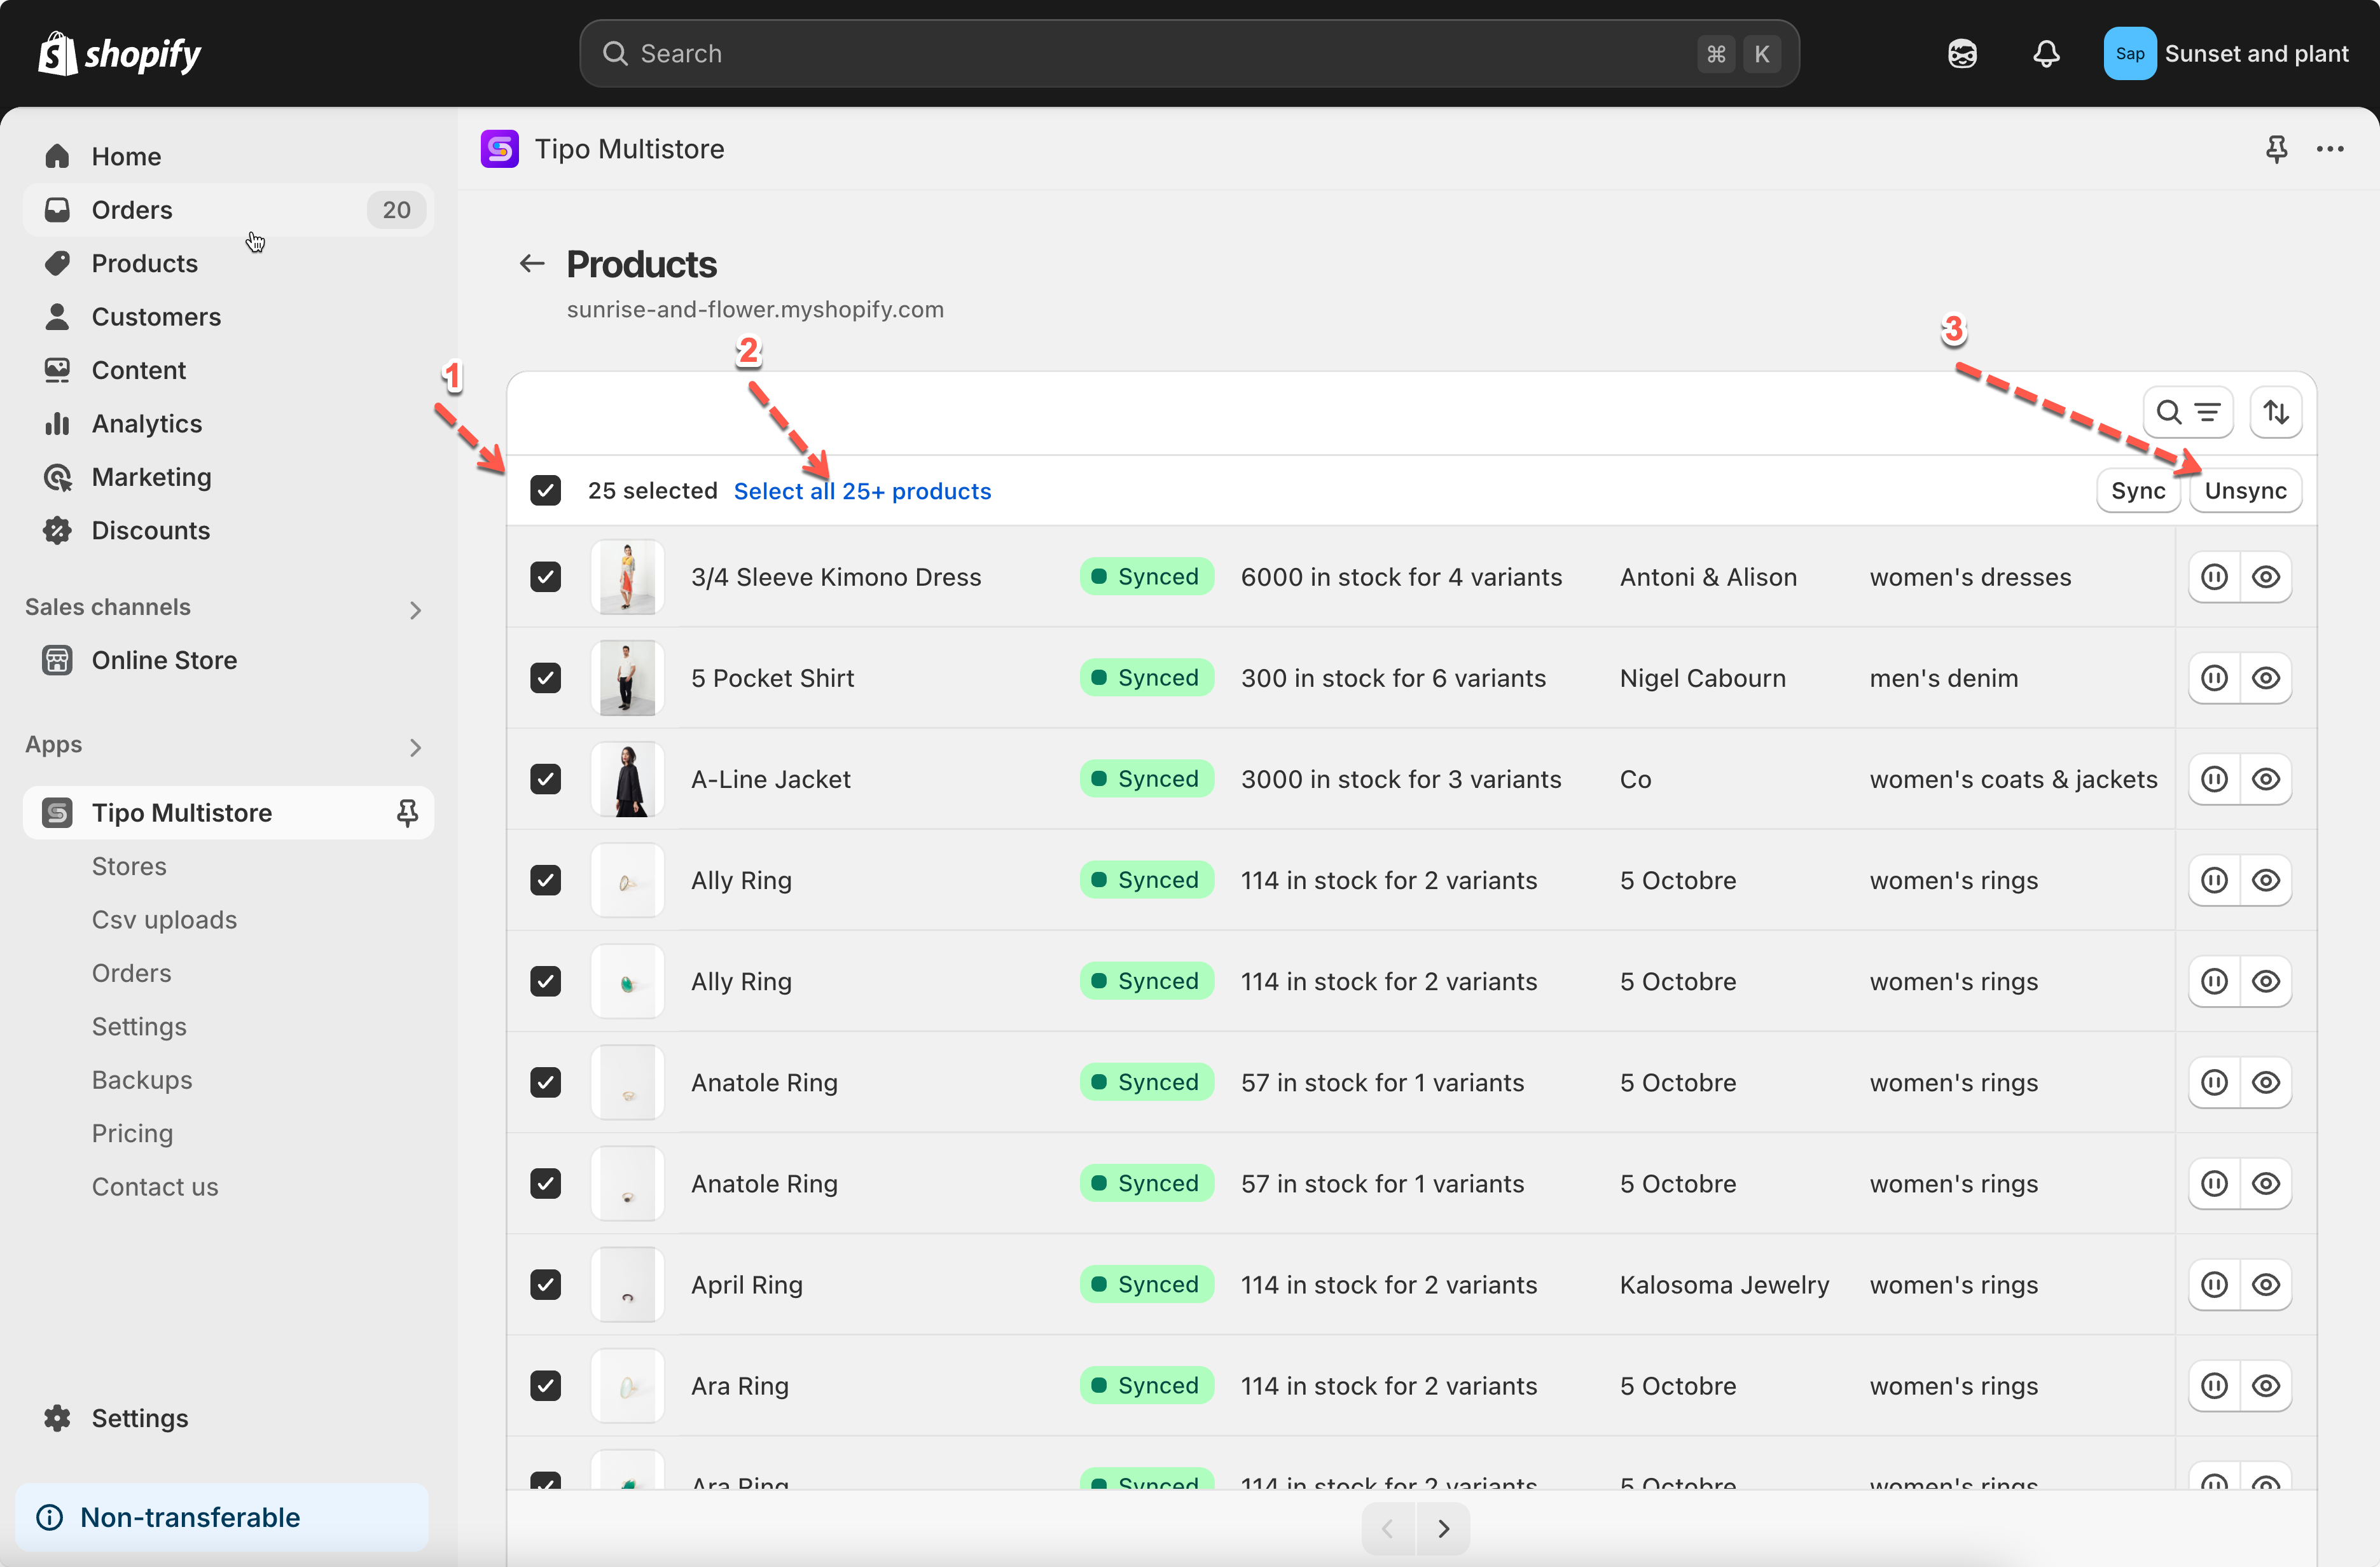Uncheck the select-all products checkbox
This screenshot has height=1567, width=2380.
pos(545,491)
